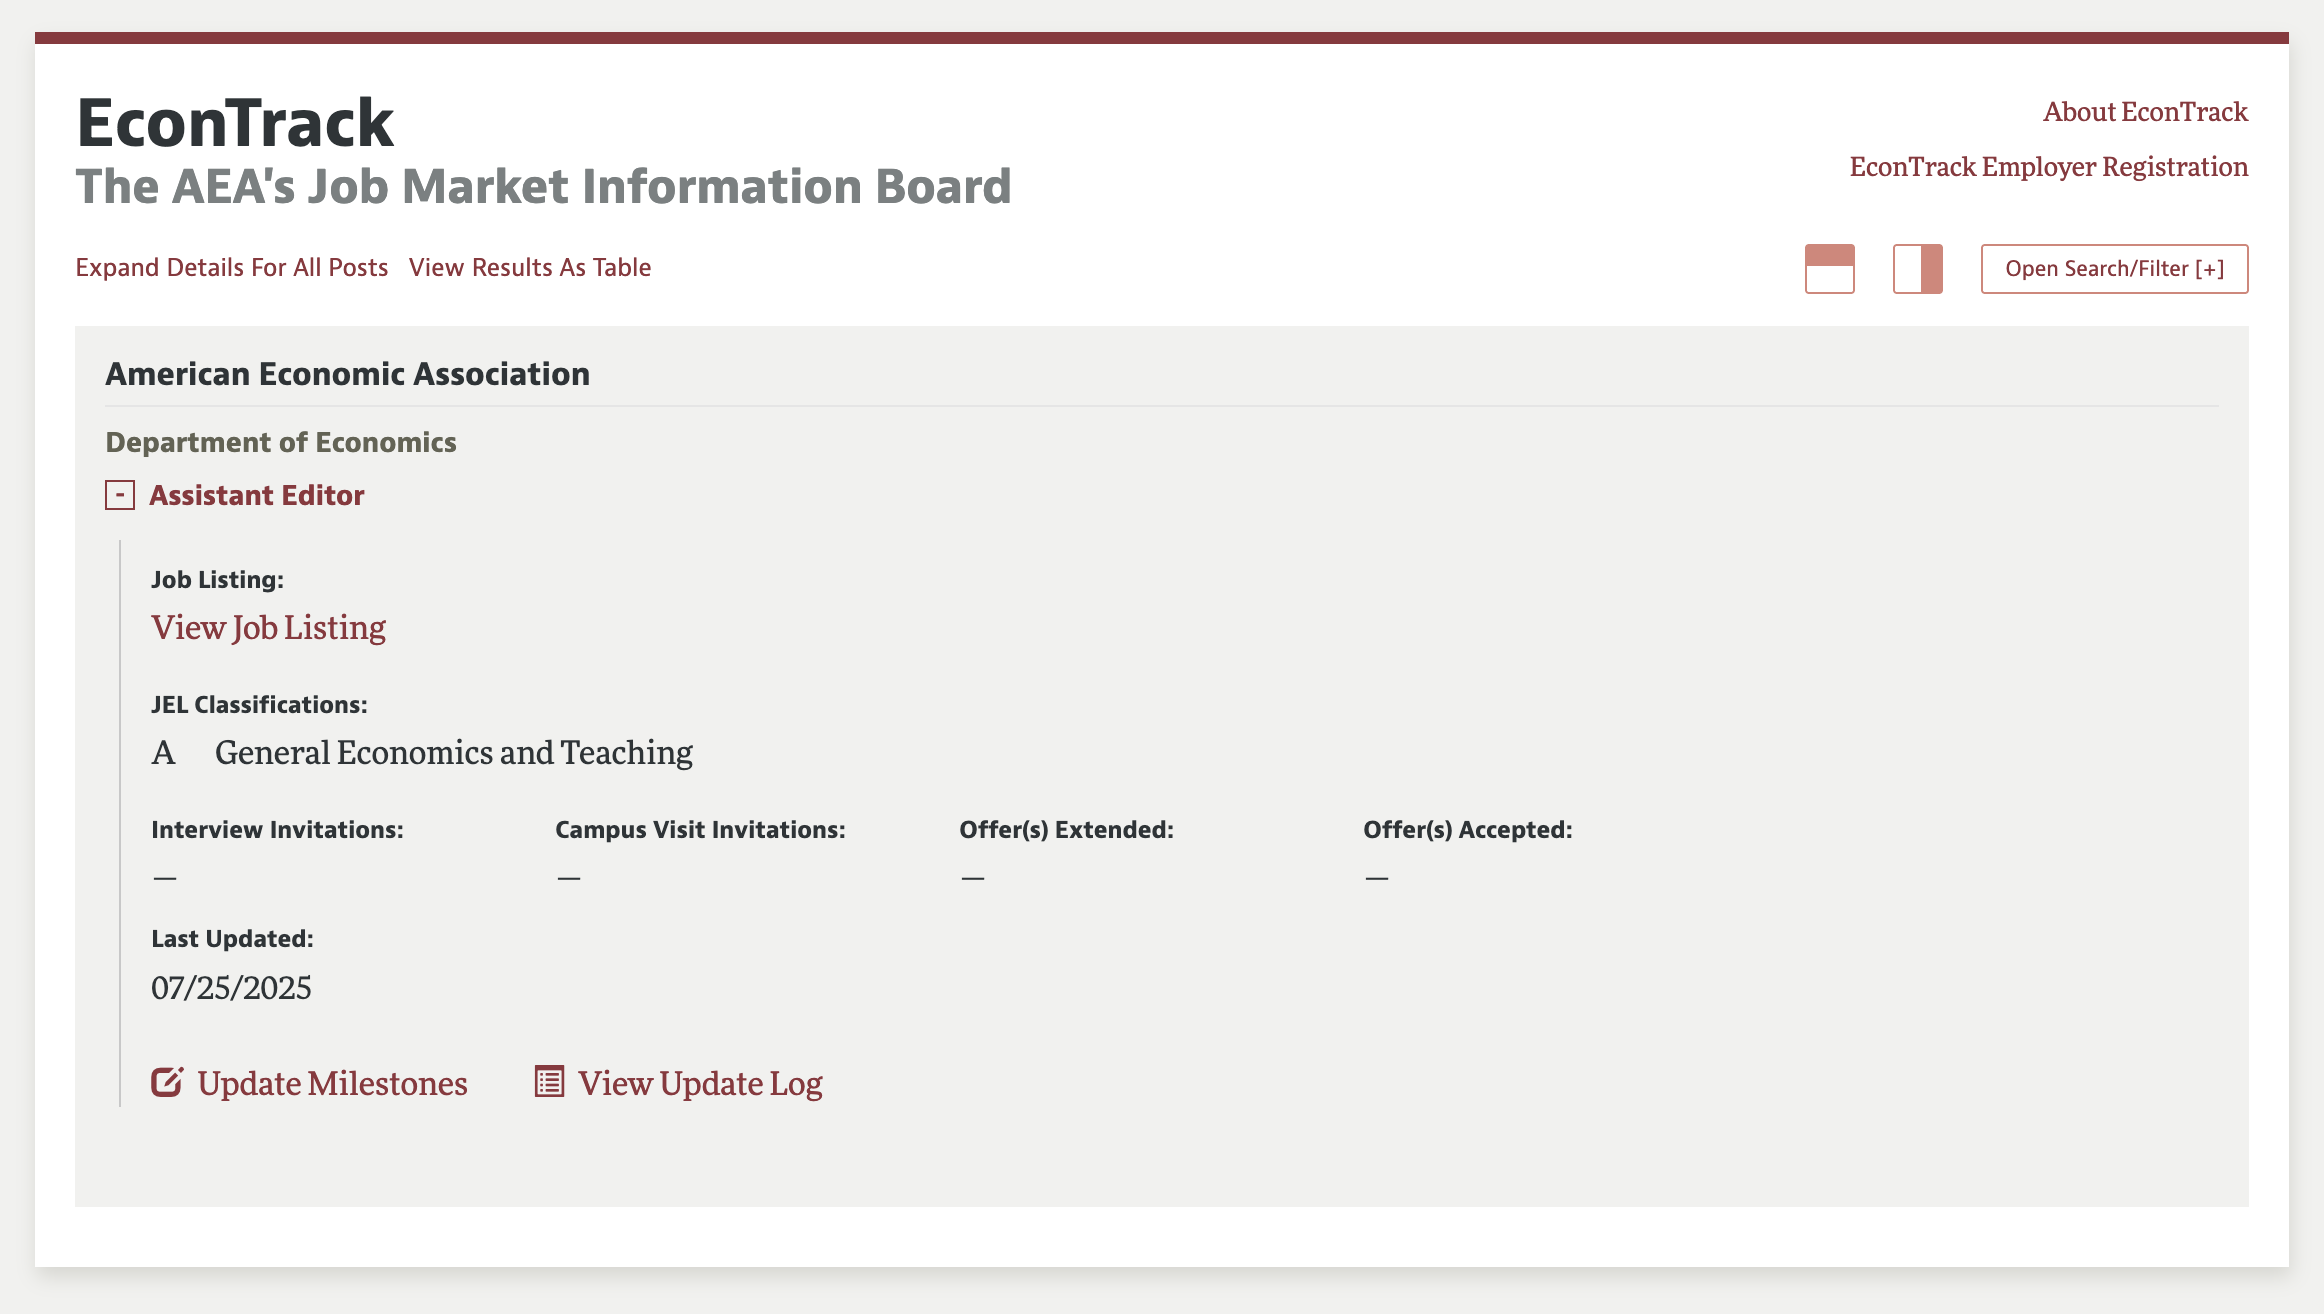Open EconTrack Employer Registration

pyautogui.click(x=2048, y=166)
